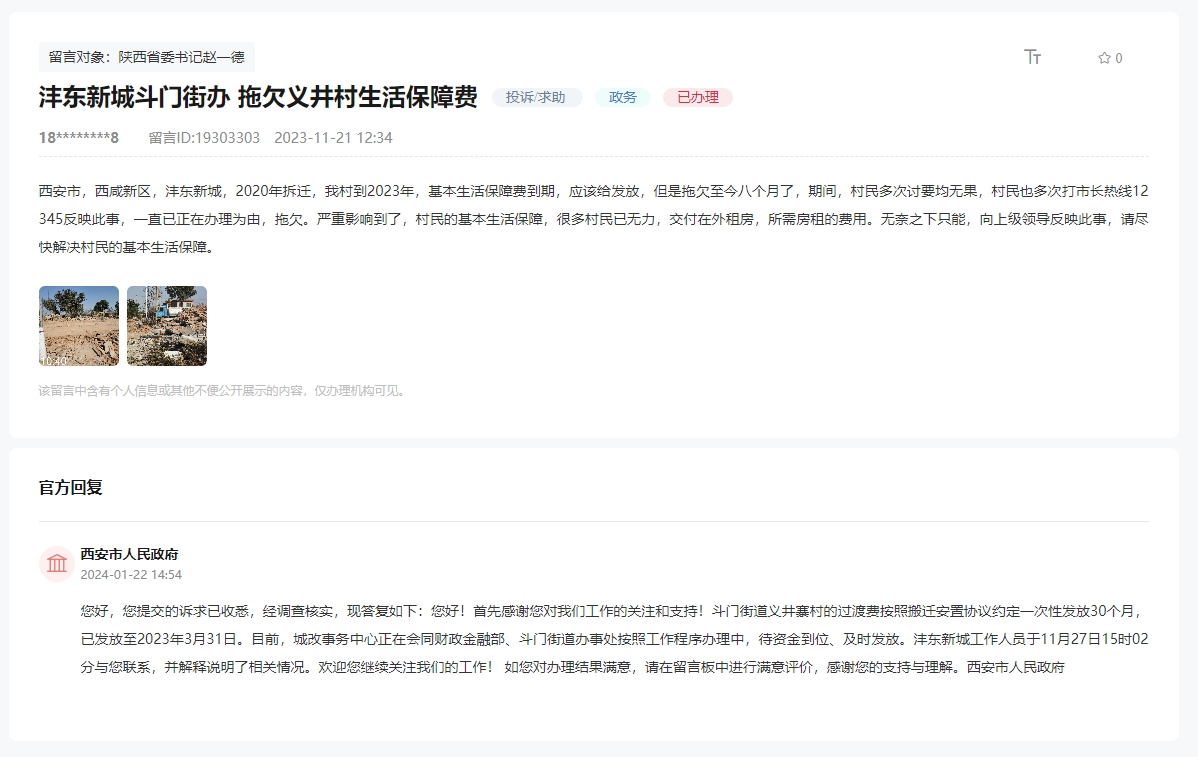The image size is (1198, 757).
Task: Open the second attached rubble photo
Action: (167, 326)
